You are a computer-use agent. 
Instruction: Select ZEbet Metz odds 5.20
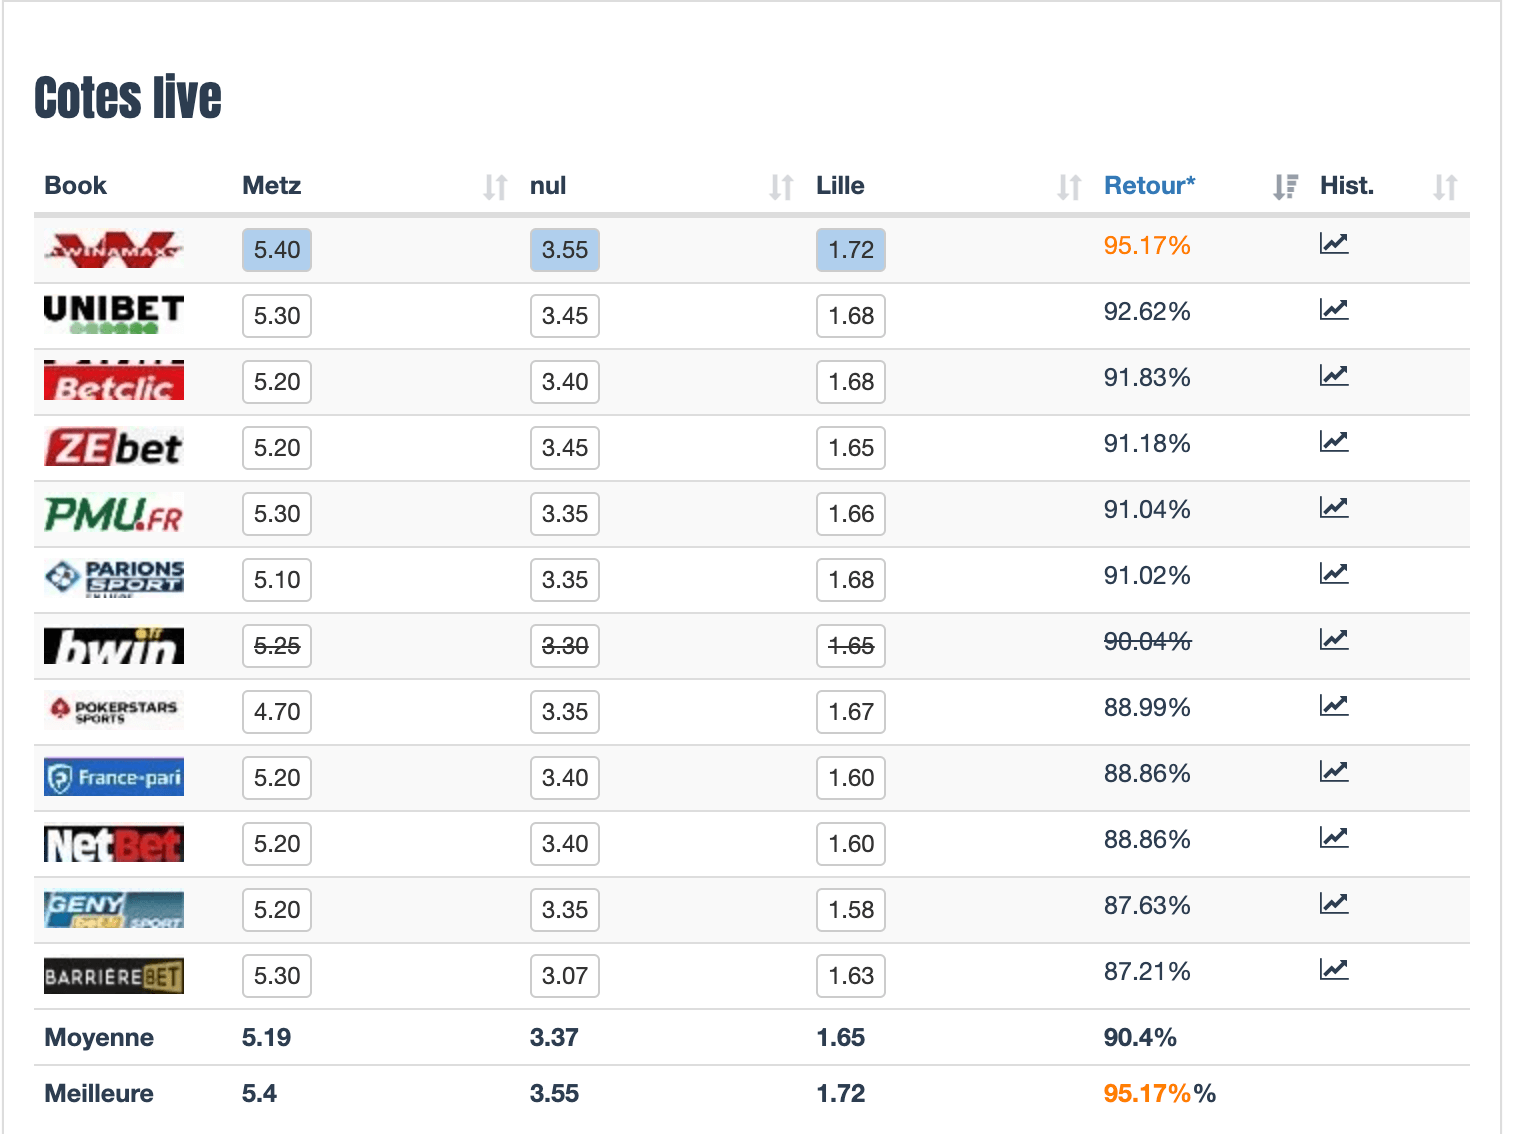click(x=277, y=448)
